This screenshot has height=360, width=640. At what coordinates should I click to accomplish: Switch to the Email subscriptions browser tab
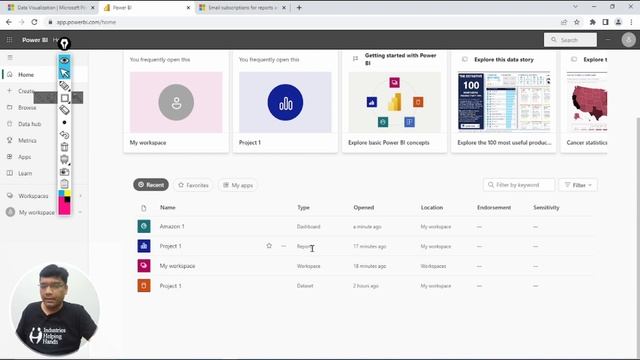tap(242, 7)
